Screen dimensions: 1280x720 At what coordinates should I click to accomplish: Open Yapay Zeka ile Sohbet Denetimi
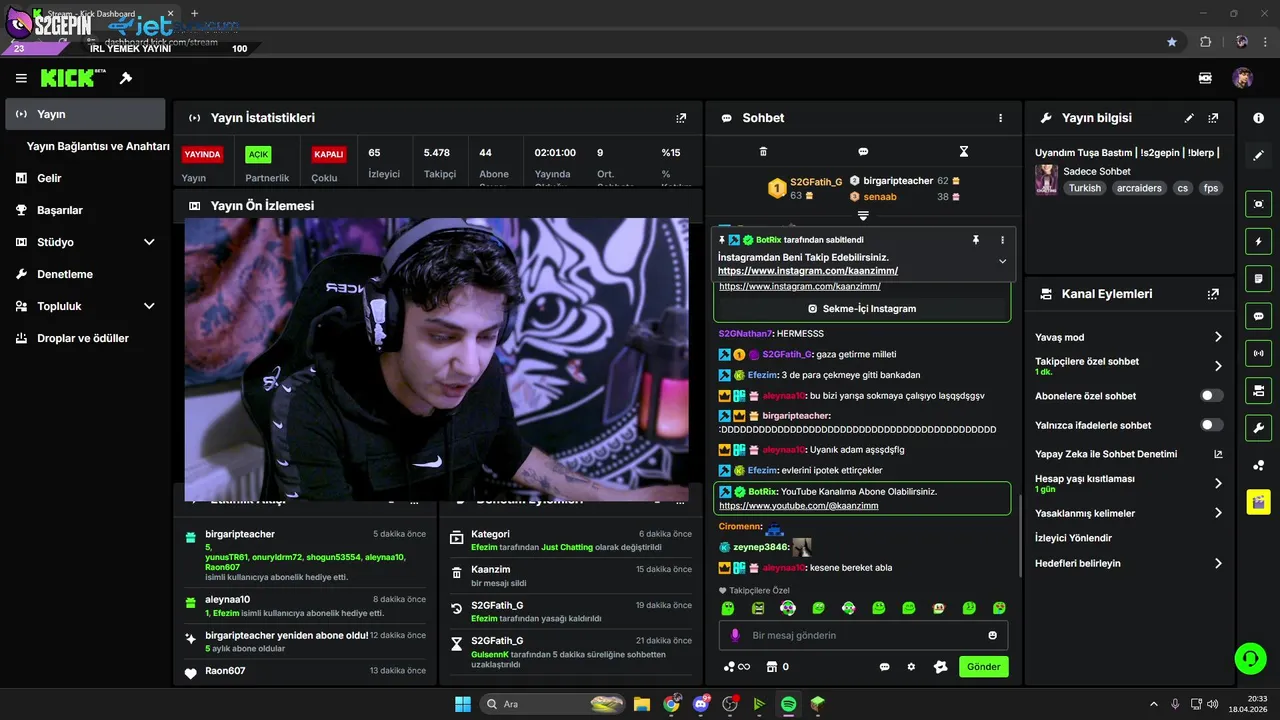click(1129, 454)
